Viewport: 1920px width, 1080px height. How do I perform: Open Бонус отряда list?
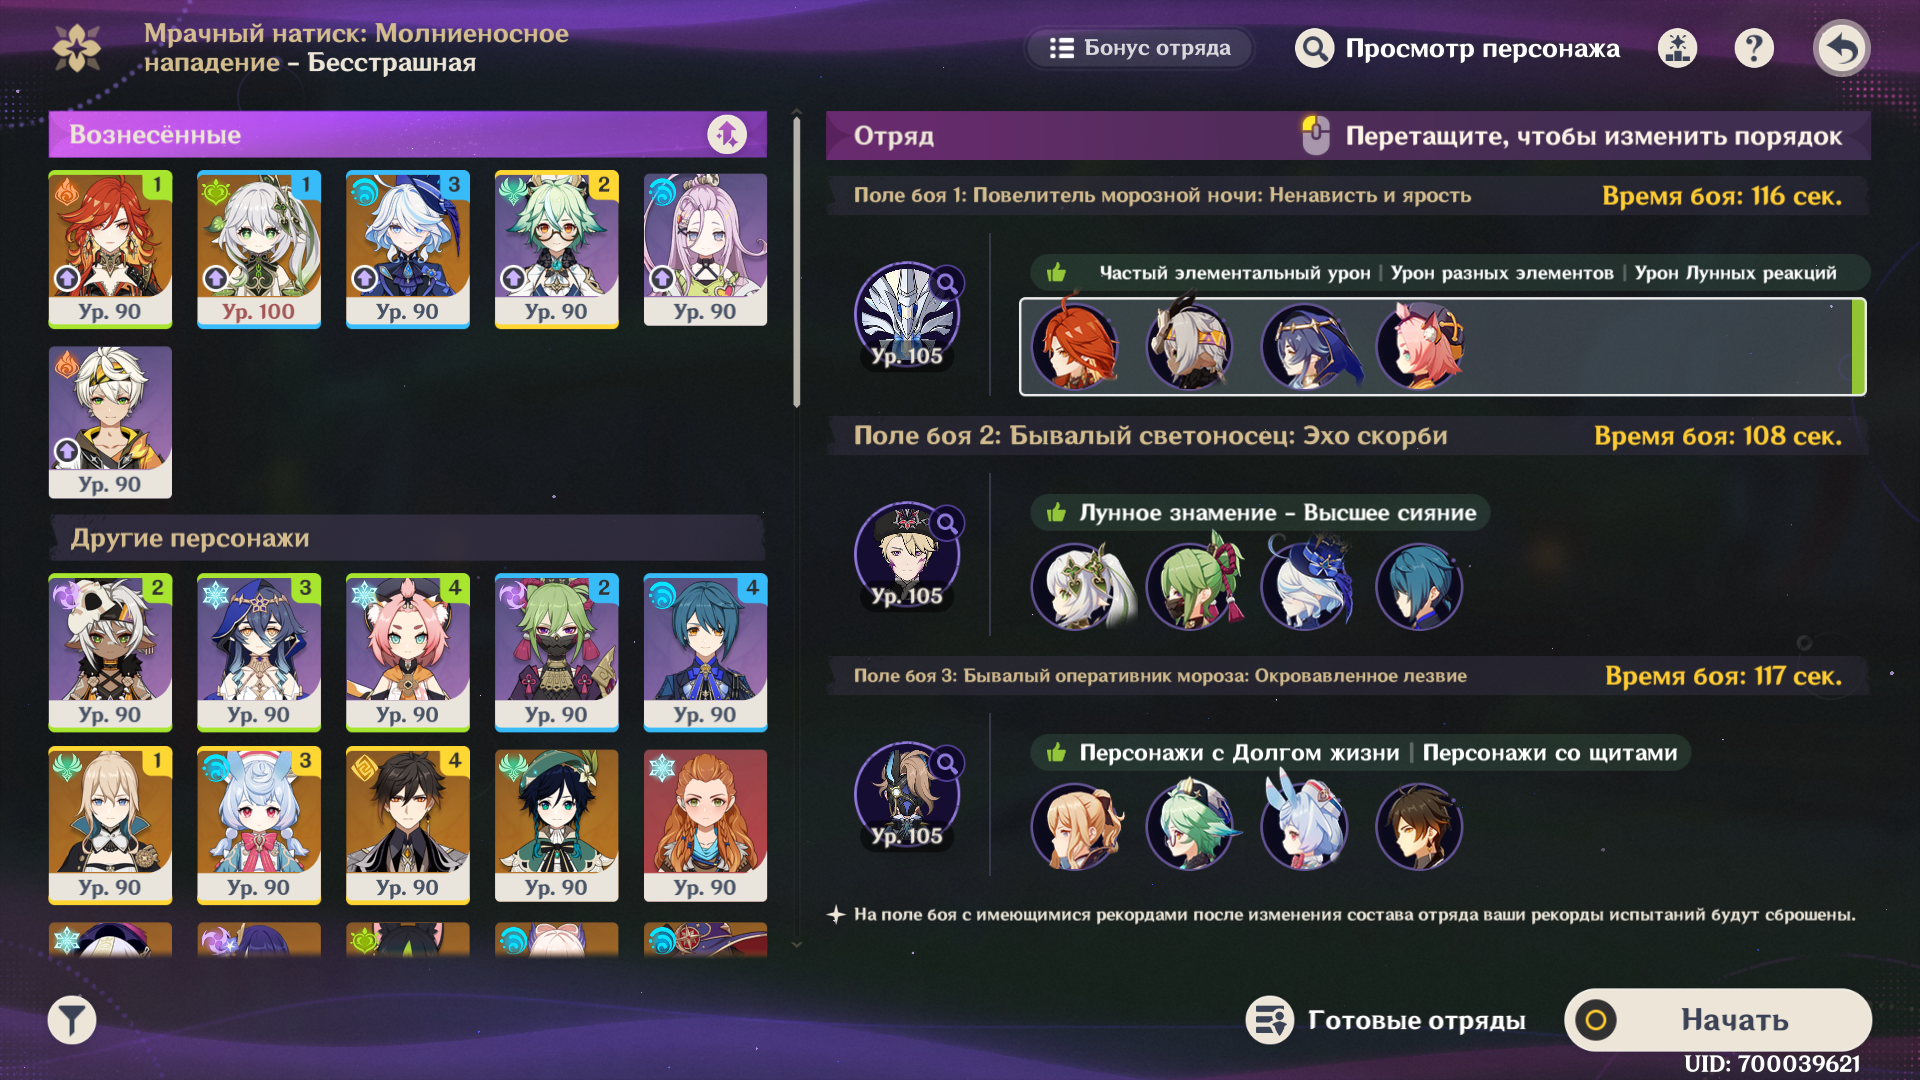tap(1140, 48)
